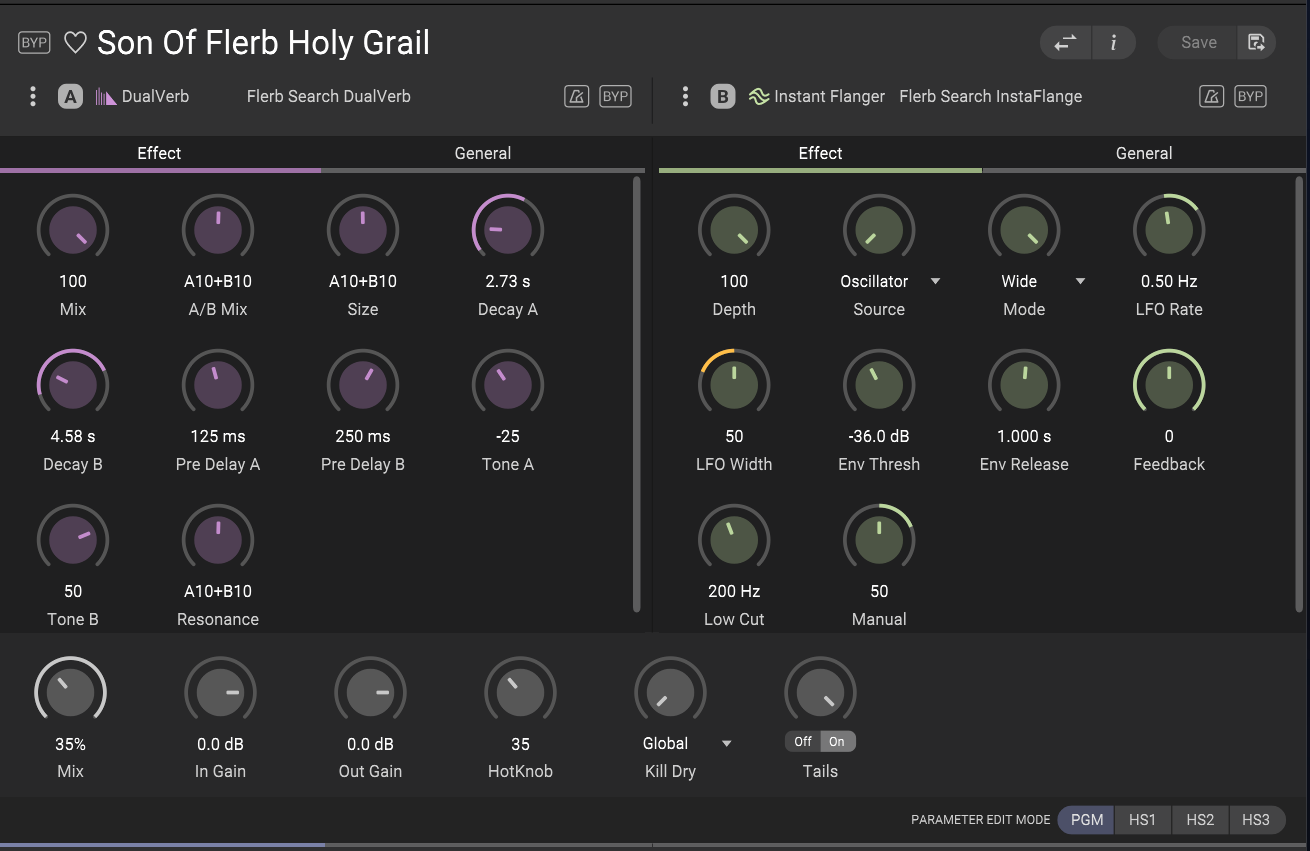Open the Flerb Search DualVerb preset selector

[329, 97]
